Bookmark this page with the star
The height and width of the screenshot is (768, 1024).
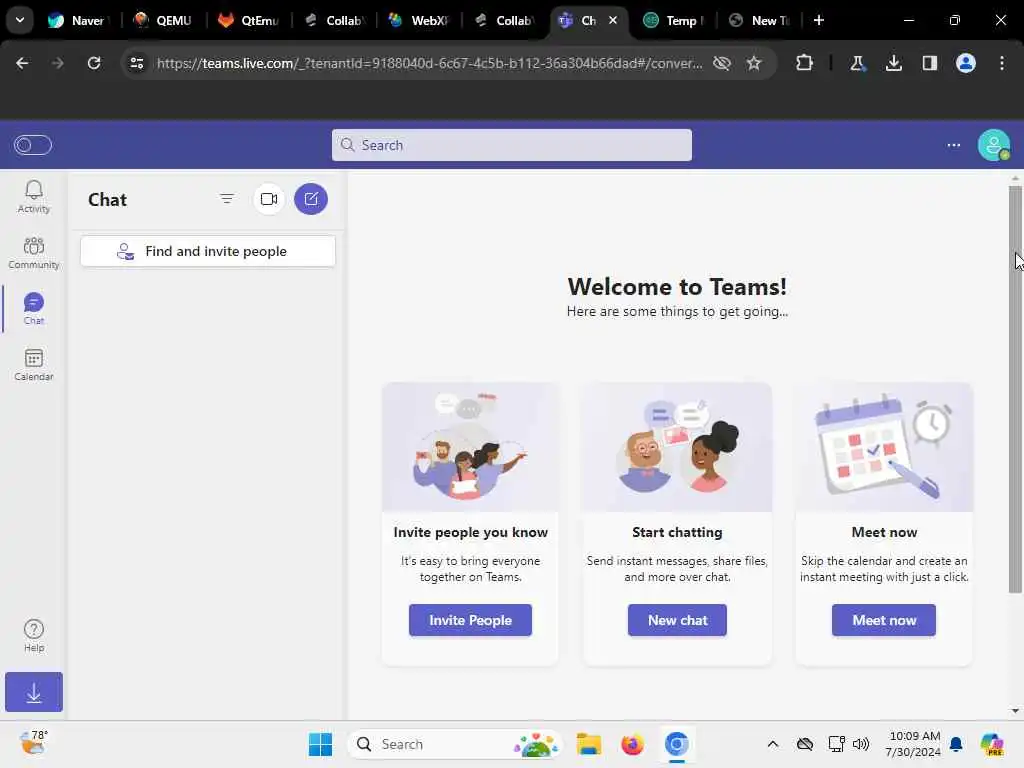[754, 63]
